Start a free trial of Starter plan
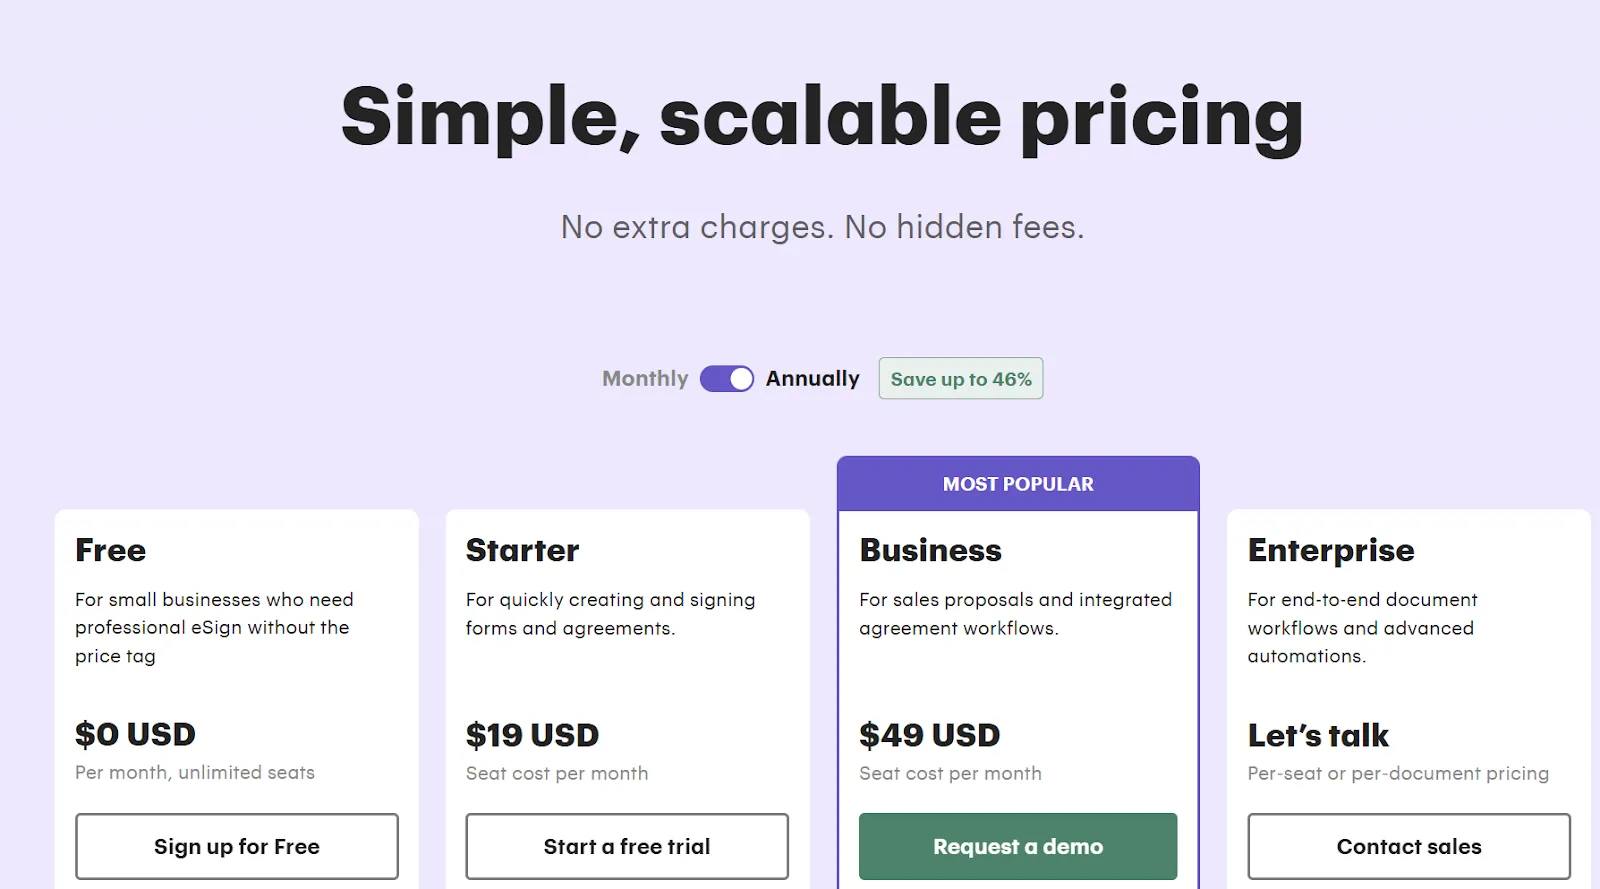 [x=627, y=846]
